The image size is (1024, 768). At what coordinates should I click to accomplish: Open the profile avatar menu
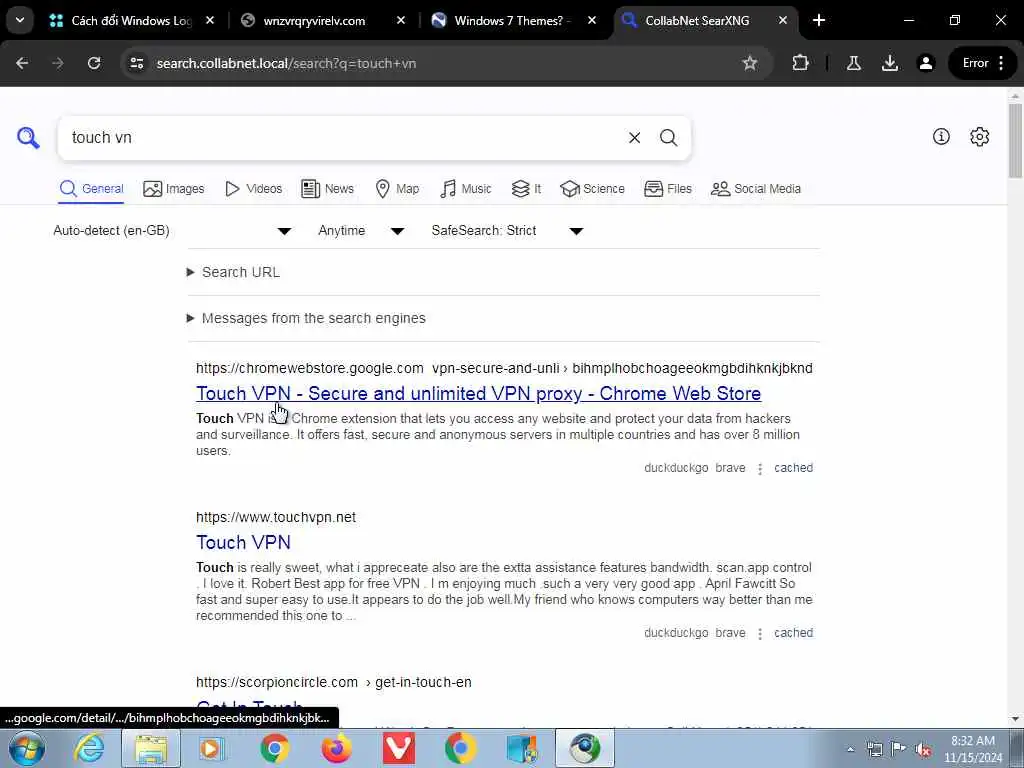(925, 63)
